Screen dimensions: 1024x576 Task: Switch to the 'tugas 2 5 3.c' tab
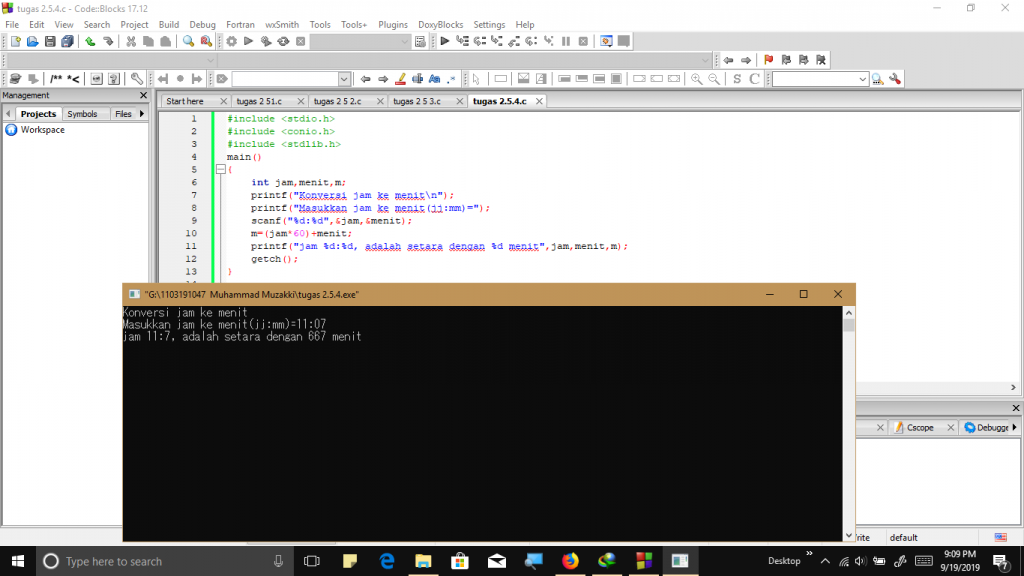(416, 101)
